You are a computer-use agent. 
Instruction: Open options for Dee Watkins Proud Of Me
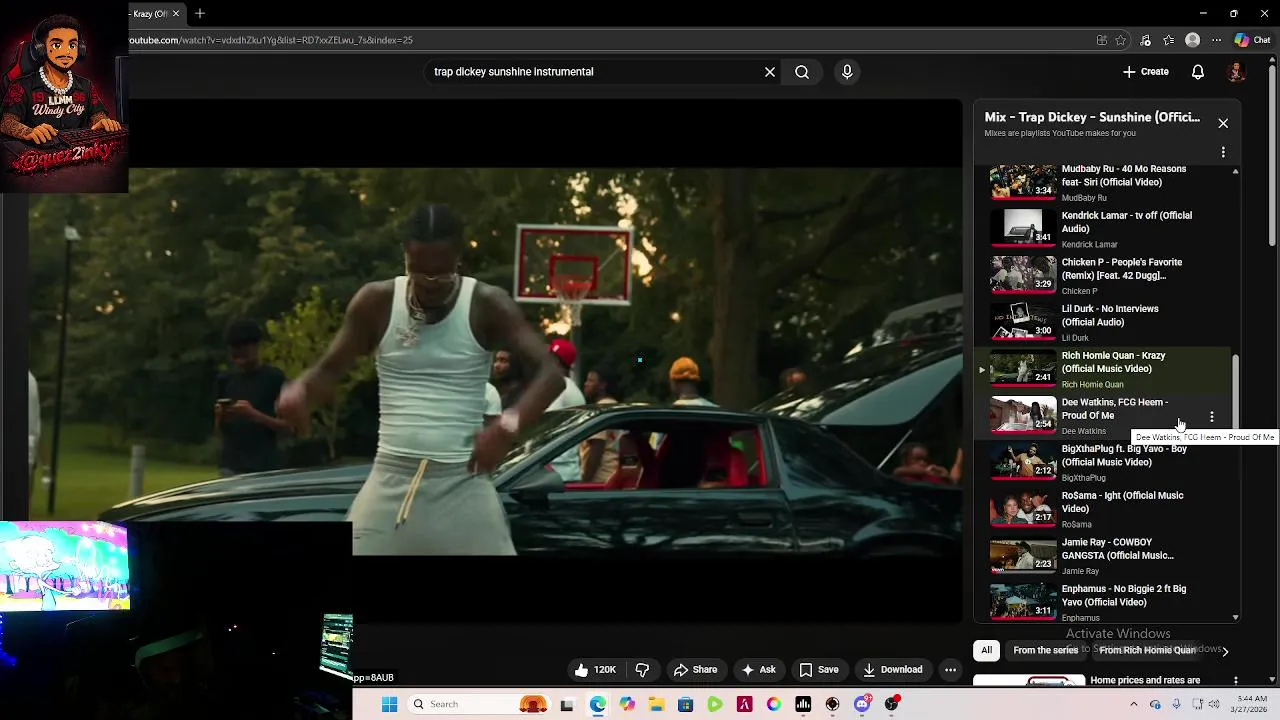click(x=1212, y=416)
